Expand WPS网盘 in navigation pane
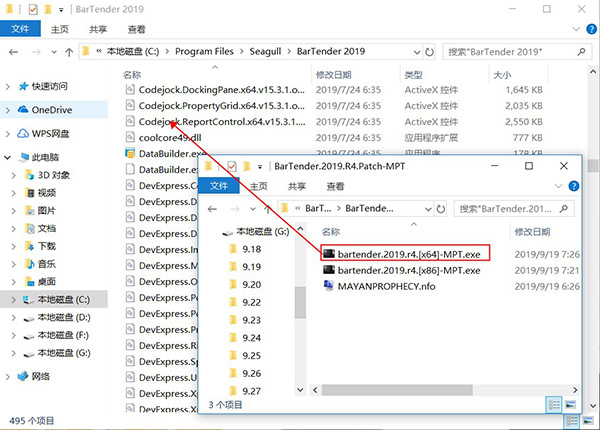This screenshot has height=430, width=600. click(x=8, y=134)
